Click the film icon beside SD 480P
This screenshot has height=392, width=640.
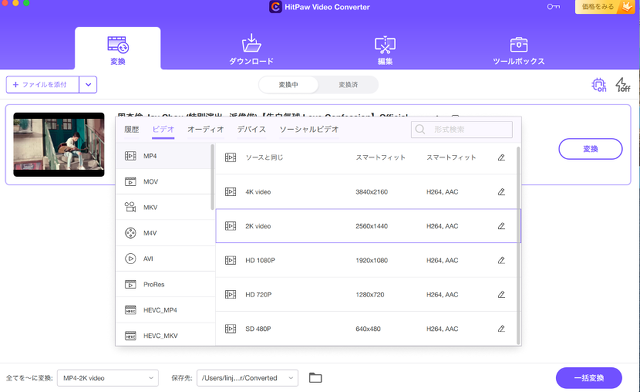pos(230,329)
